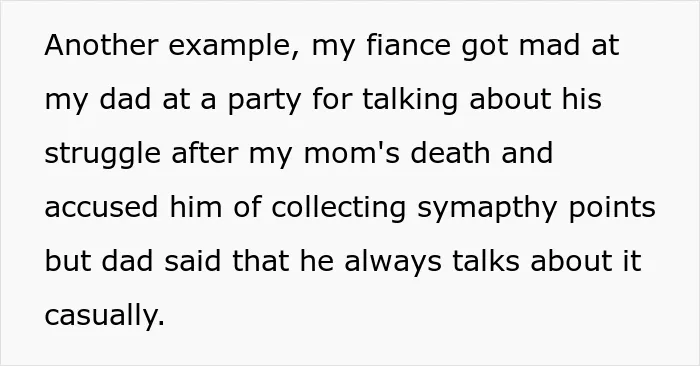Screen dimensions: 700x366
Task: Click the word "always" in fifth line
Action: pyautogui.click(x=393, y=263)
